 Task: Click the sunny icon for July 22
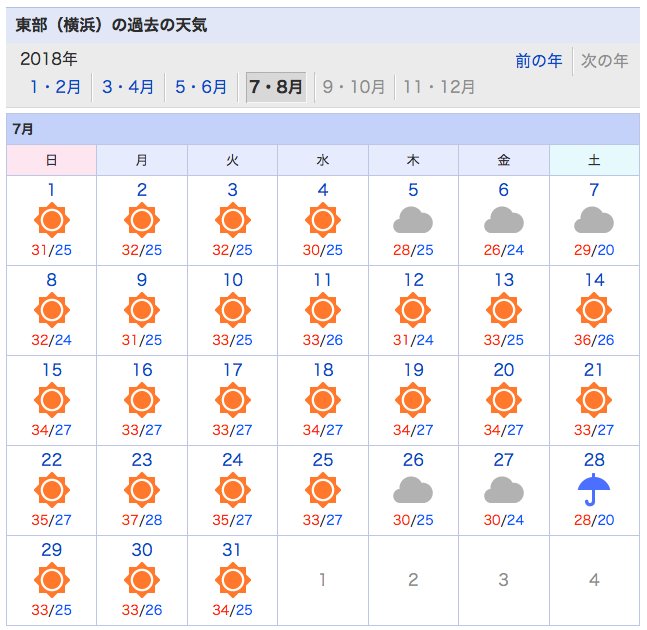click(52, 490)
